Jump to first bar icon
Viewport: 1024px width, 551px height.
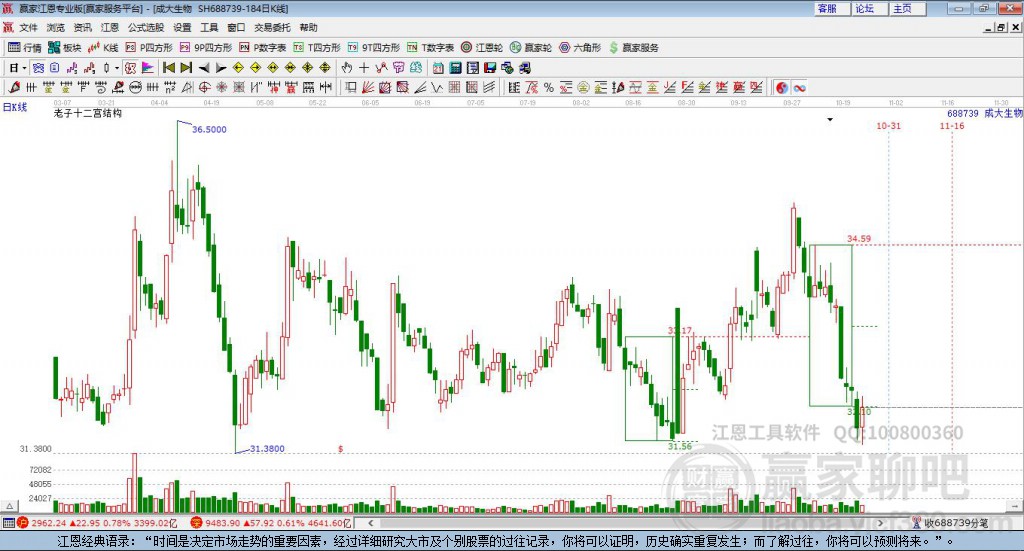pyautogui.click(x=168, y=68)
